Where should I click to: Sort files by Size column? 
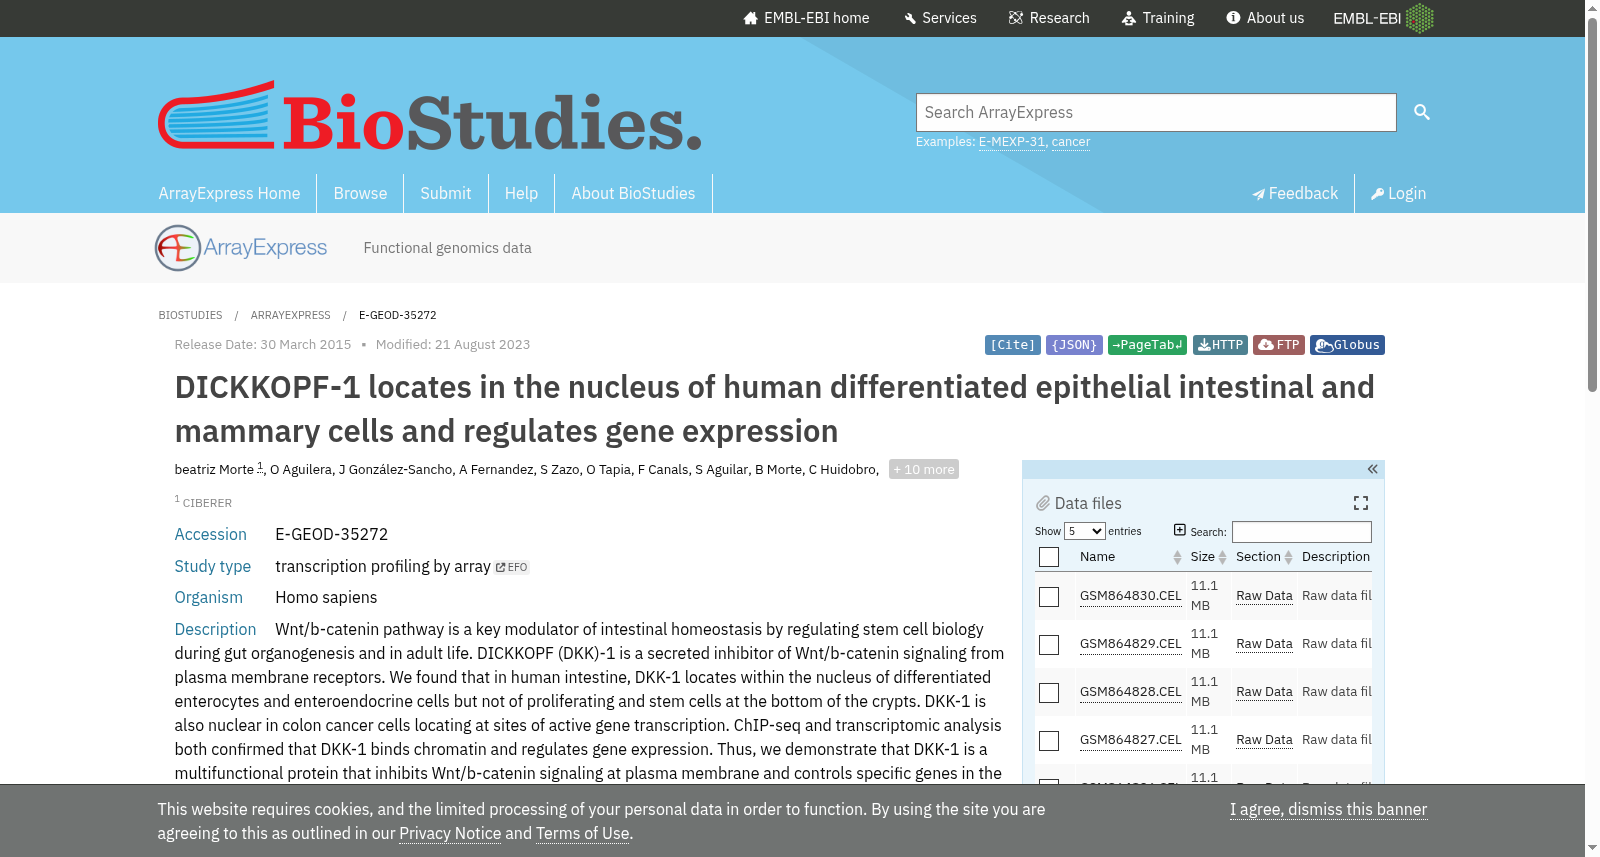click(x=1208, y=557)
